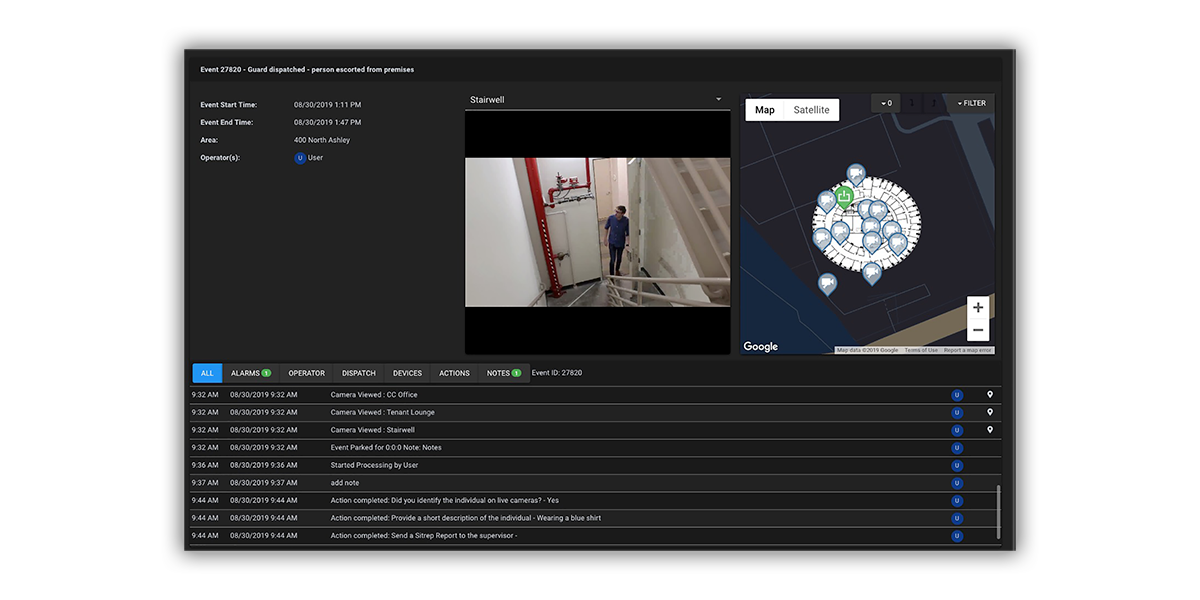
Task: Click the location pin in the CC Office row
Action: (x=990, y=395)
